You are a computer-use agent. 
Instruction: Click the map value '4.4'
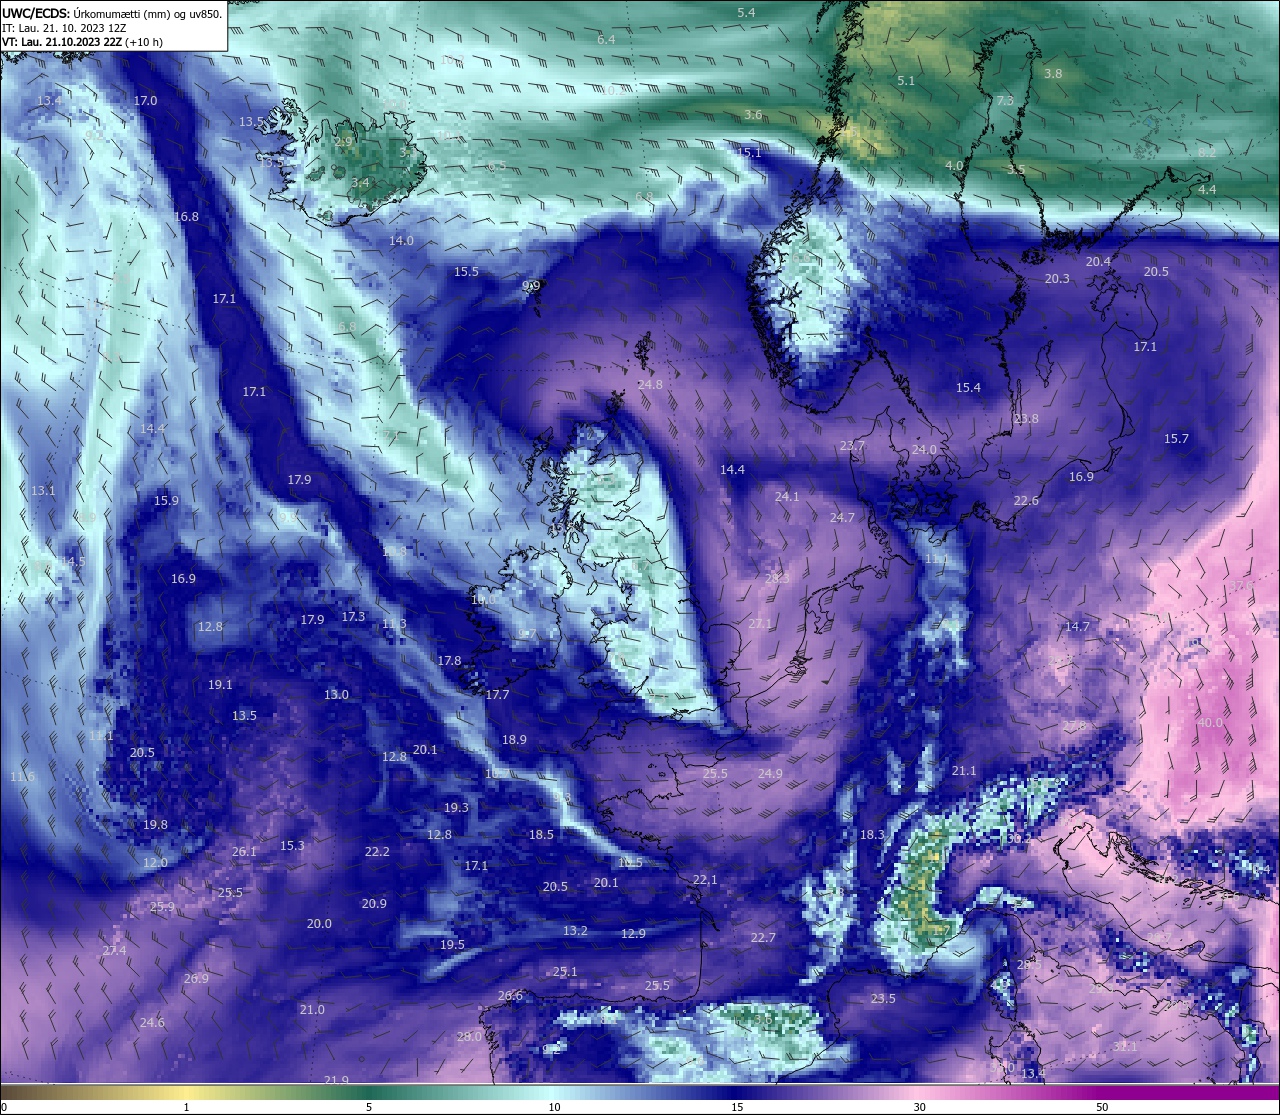tap(1207, 189)
